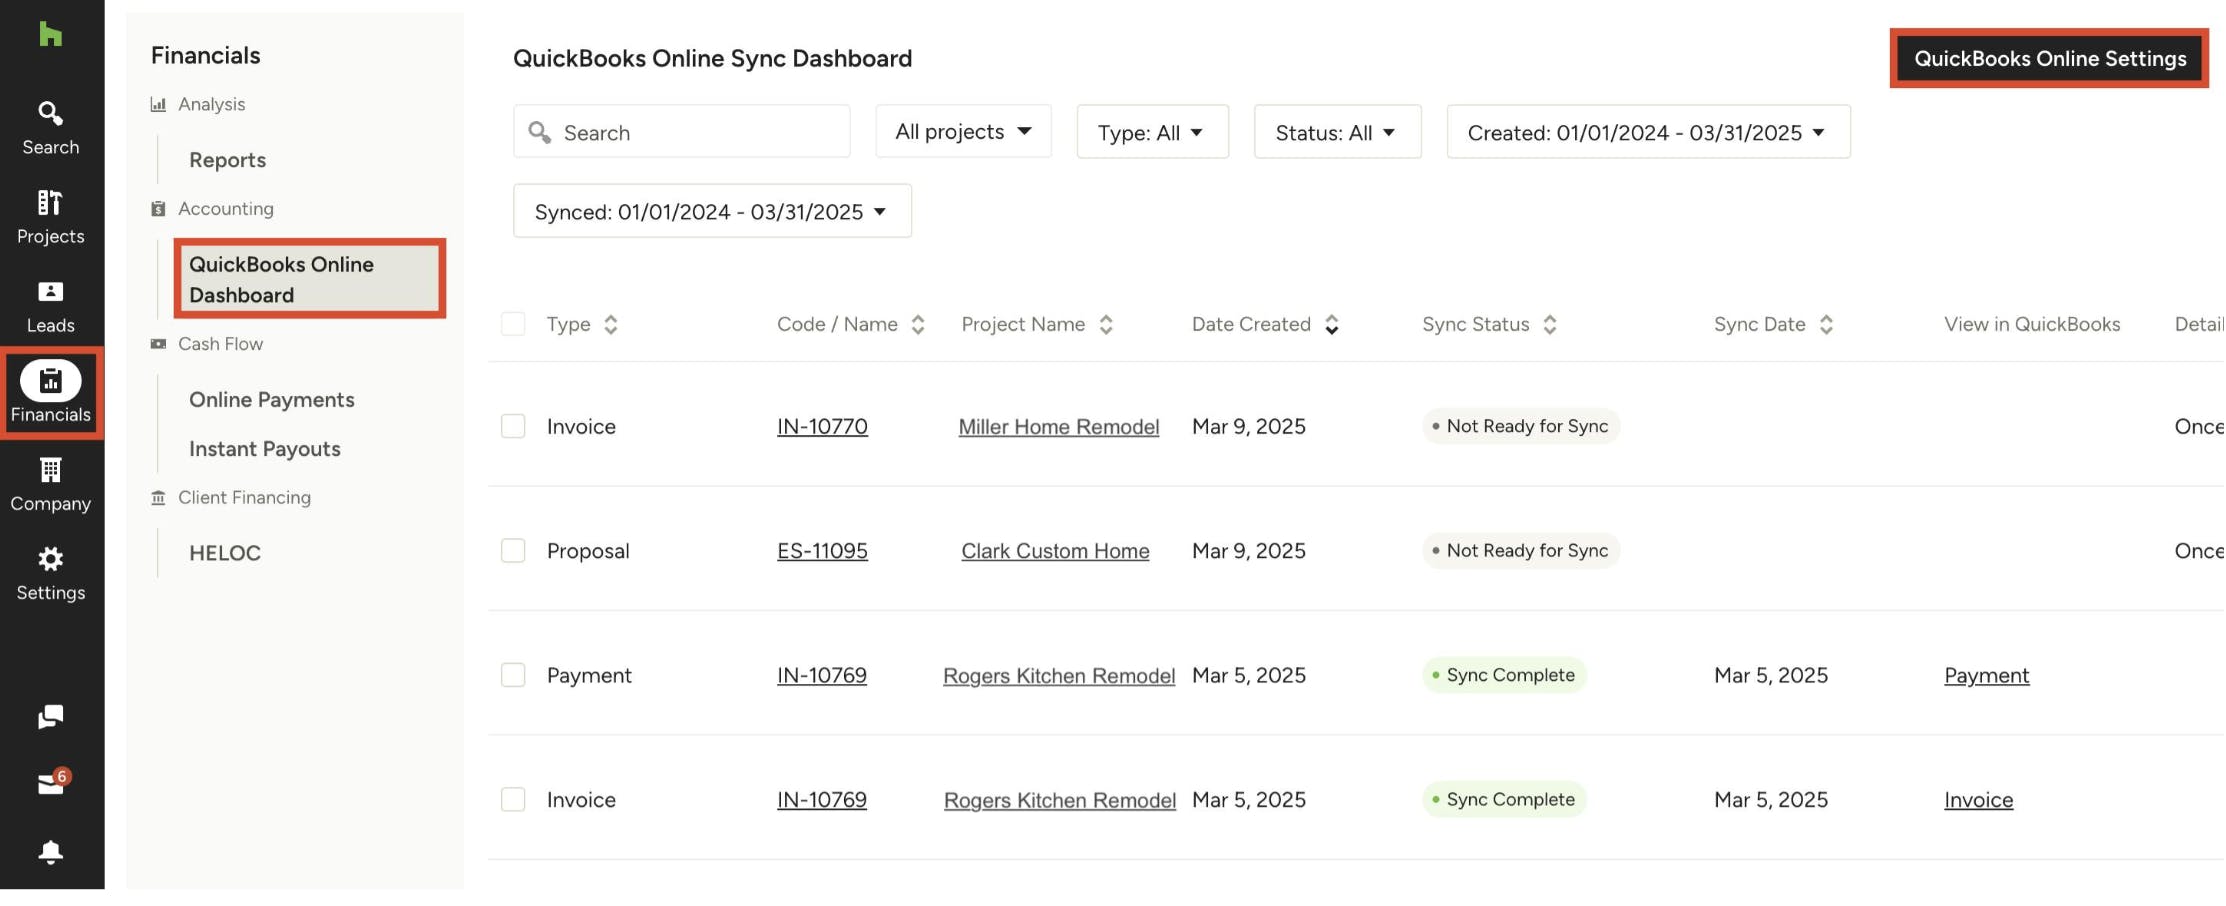Open the chat messages icon
This screenshot has width=2226, height=906.
pyautogui.click(x=50, y=716)
